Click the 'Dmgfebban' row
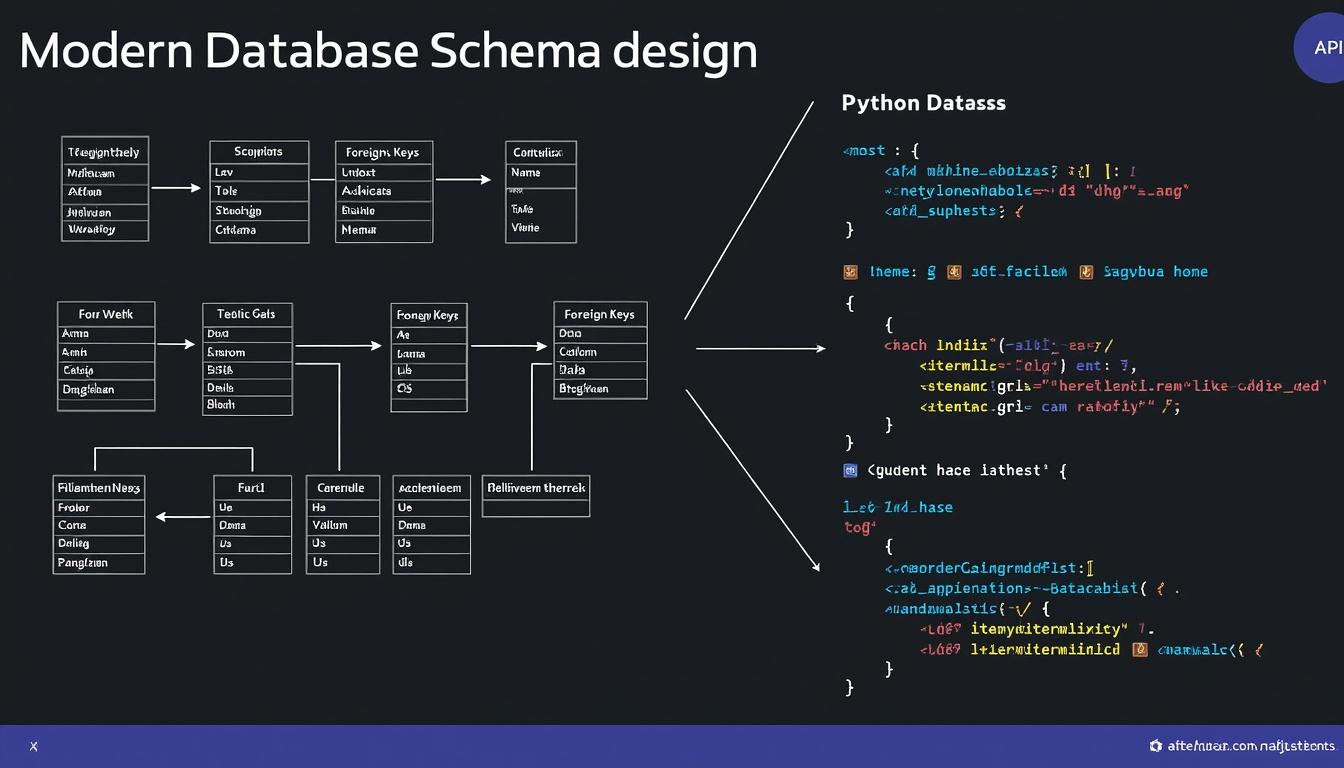Image resolution: width=1344 pixels, height=768 pixels. (106, 390)
